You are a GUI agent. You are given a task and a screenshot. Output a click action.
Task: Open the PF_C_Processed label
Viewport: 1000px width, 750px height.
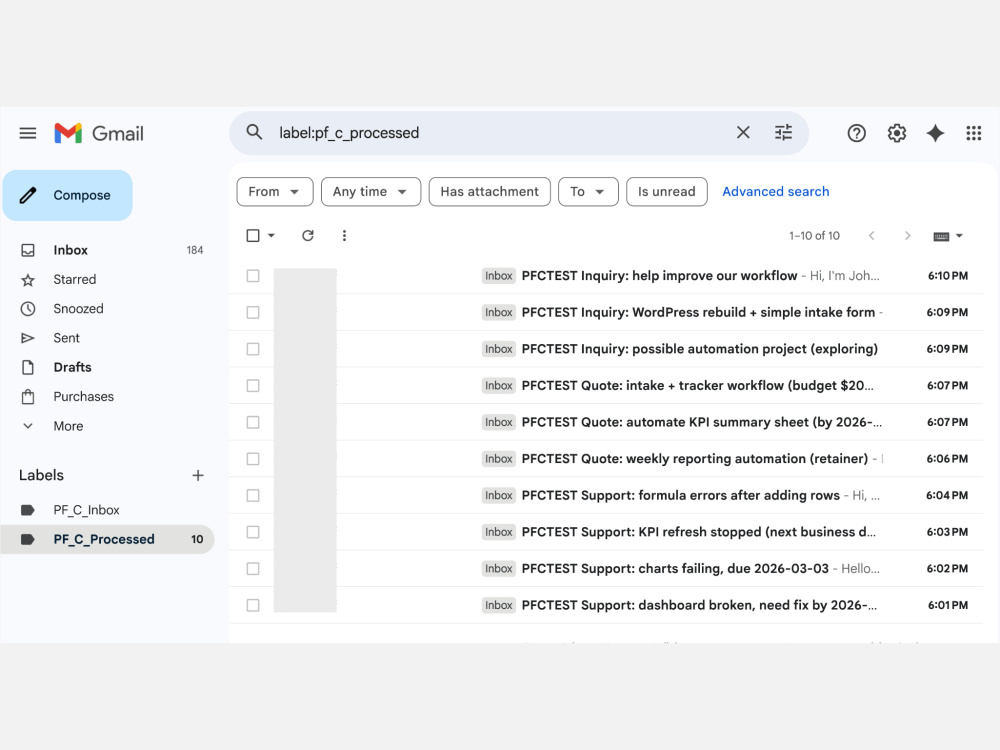click(x=107, y=540)
